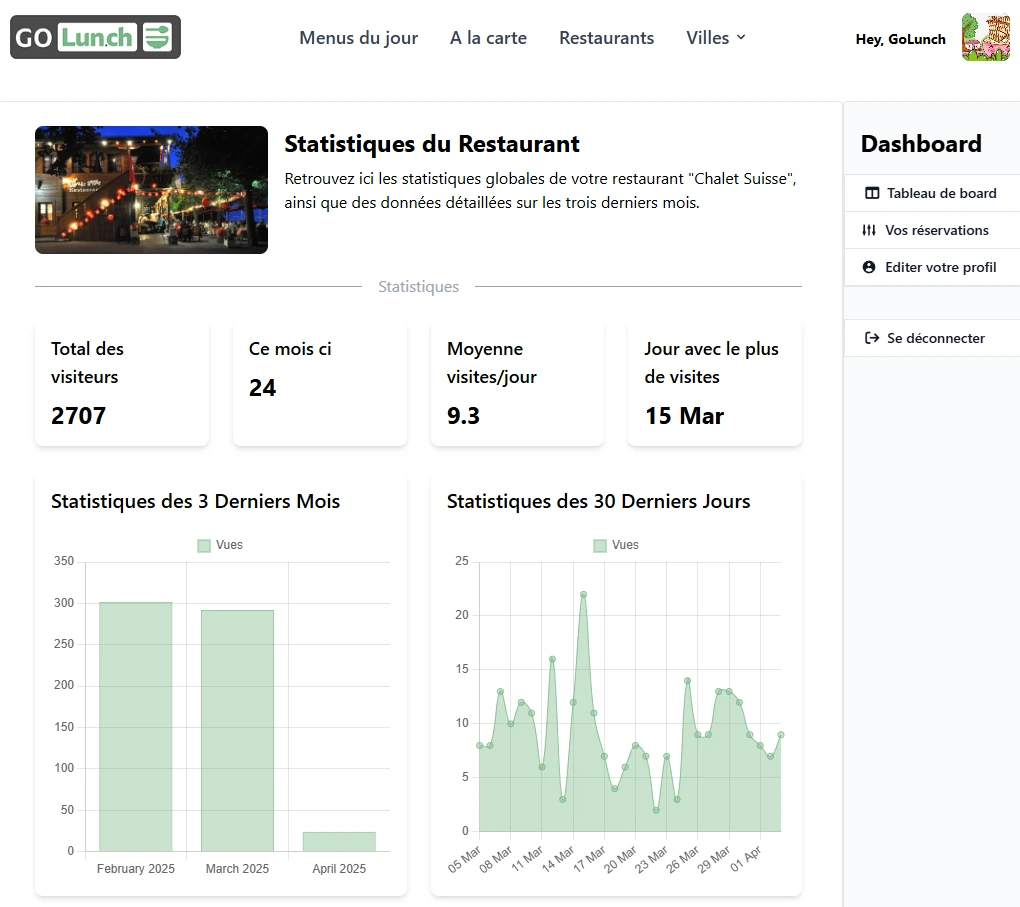1020x907 pixels.
Task: Click the 15 Mar busiest day value
Action: [684, 416]
